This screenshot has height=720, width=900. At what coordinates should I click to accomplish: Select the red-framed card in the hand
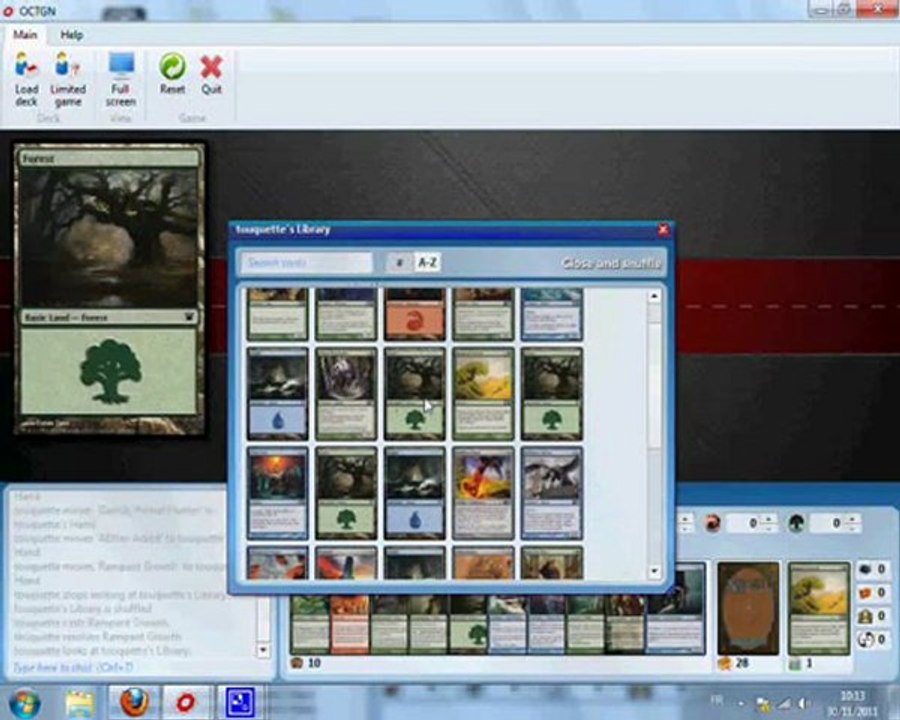[x=350, y=625]
